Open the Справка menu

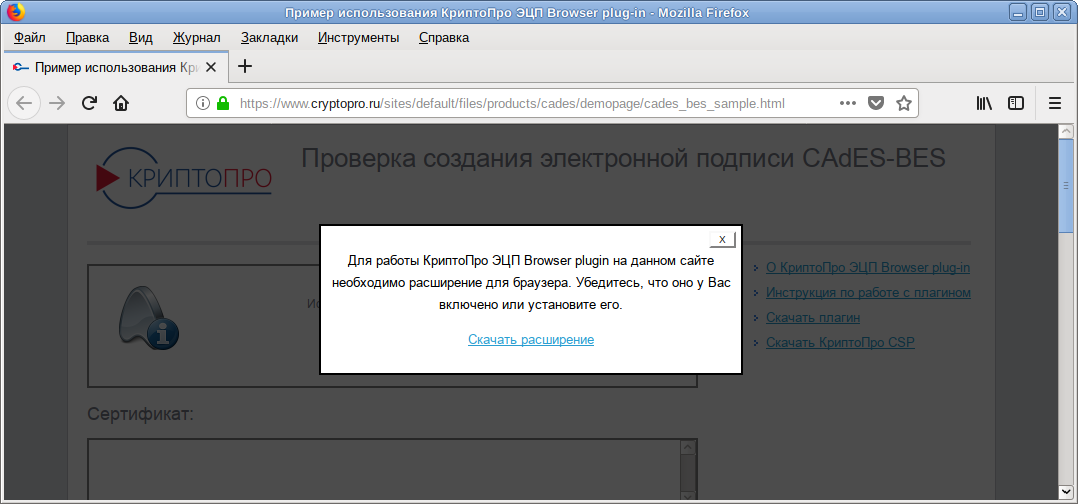pos(444,38)
